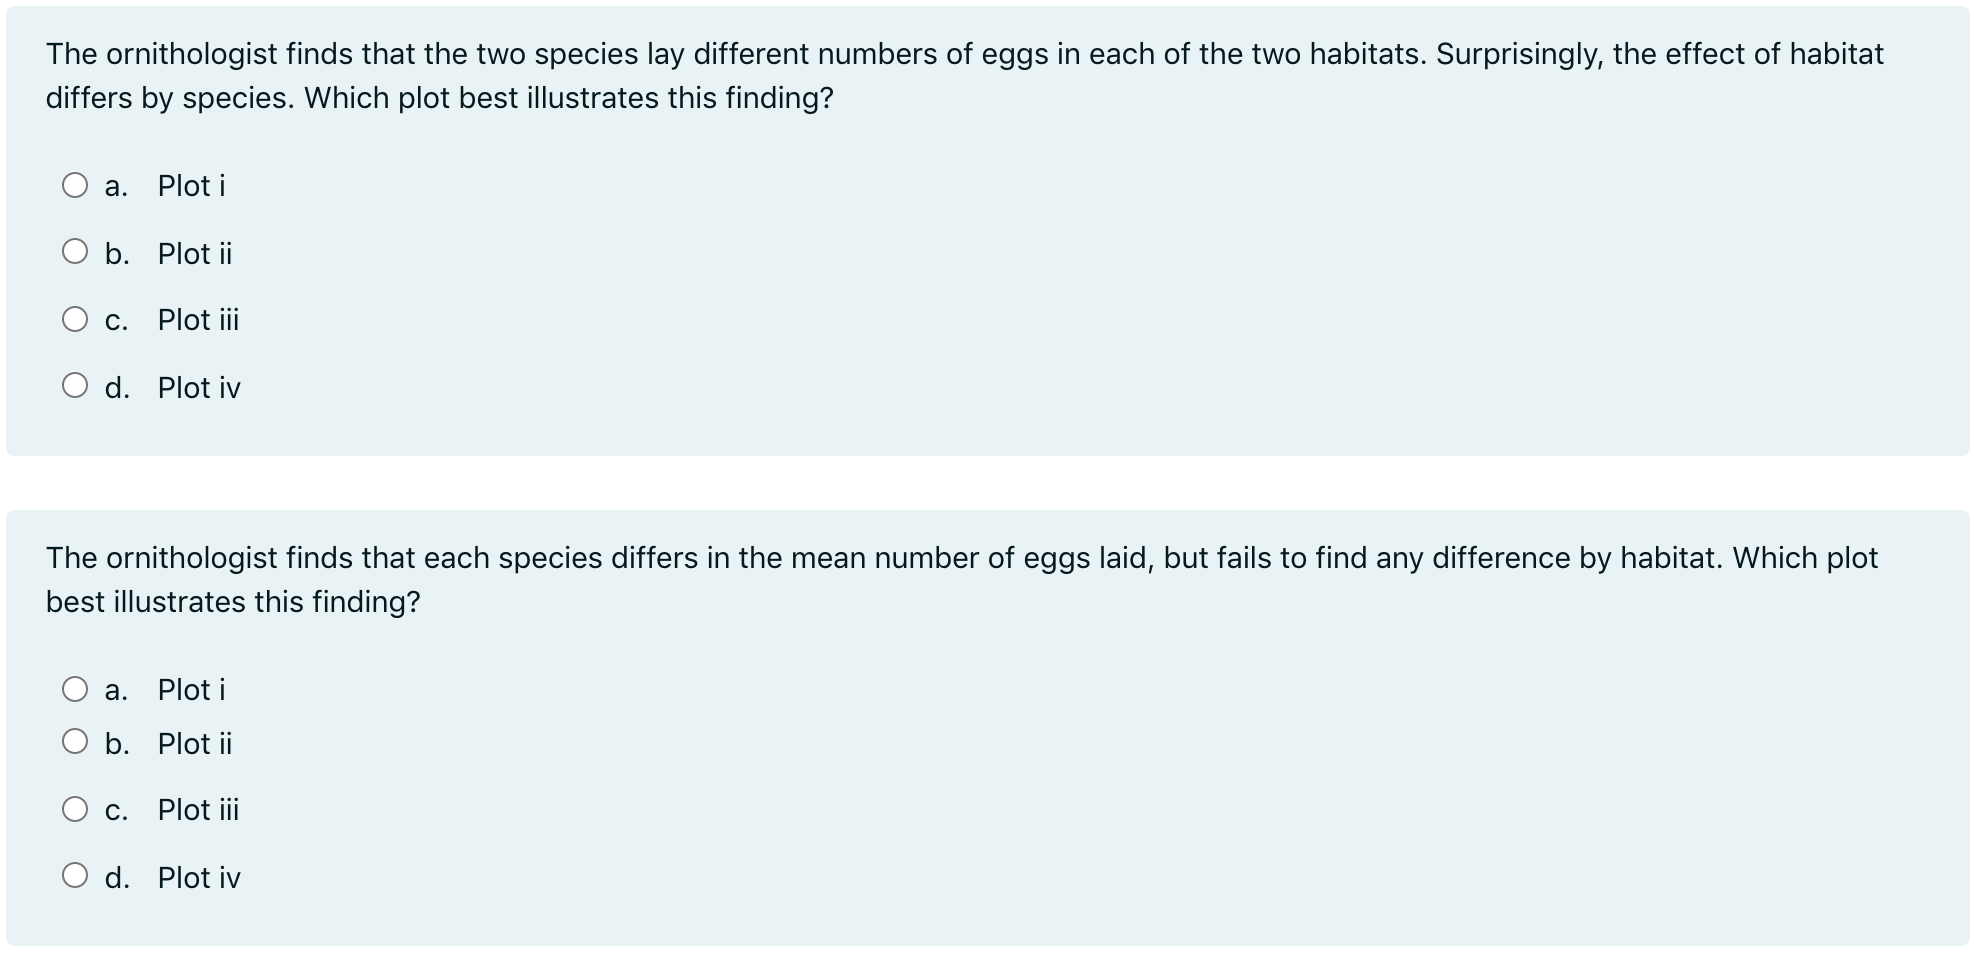
Task: Click option a label in the first question
Action: tap(117, 186)
